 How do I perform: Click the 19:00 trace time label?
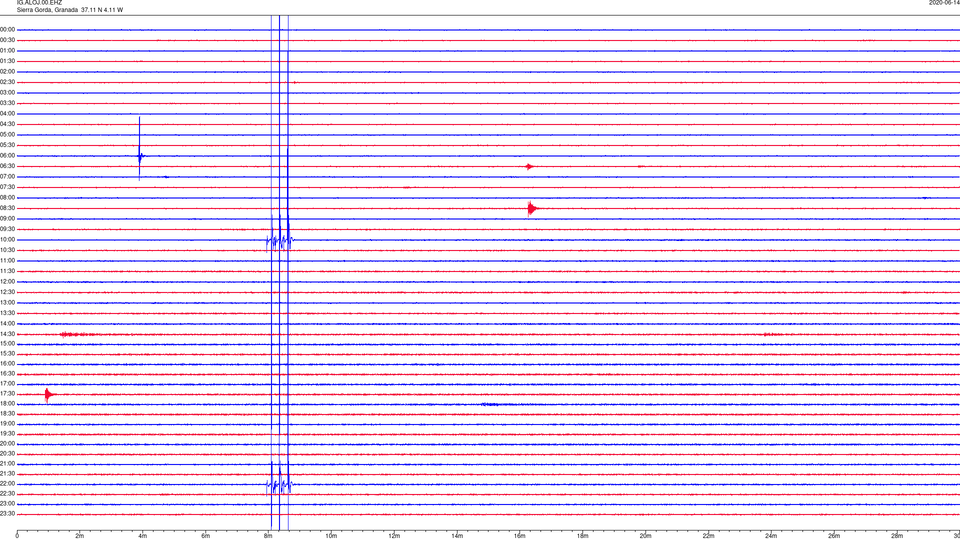[x=7, y=424]
